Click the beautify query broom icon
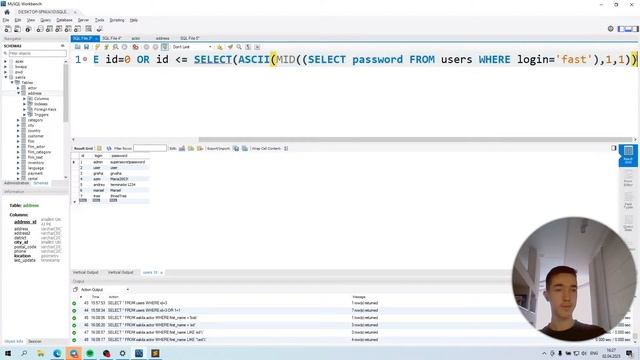Viewport: 640px width, 360px height. 230,47
